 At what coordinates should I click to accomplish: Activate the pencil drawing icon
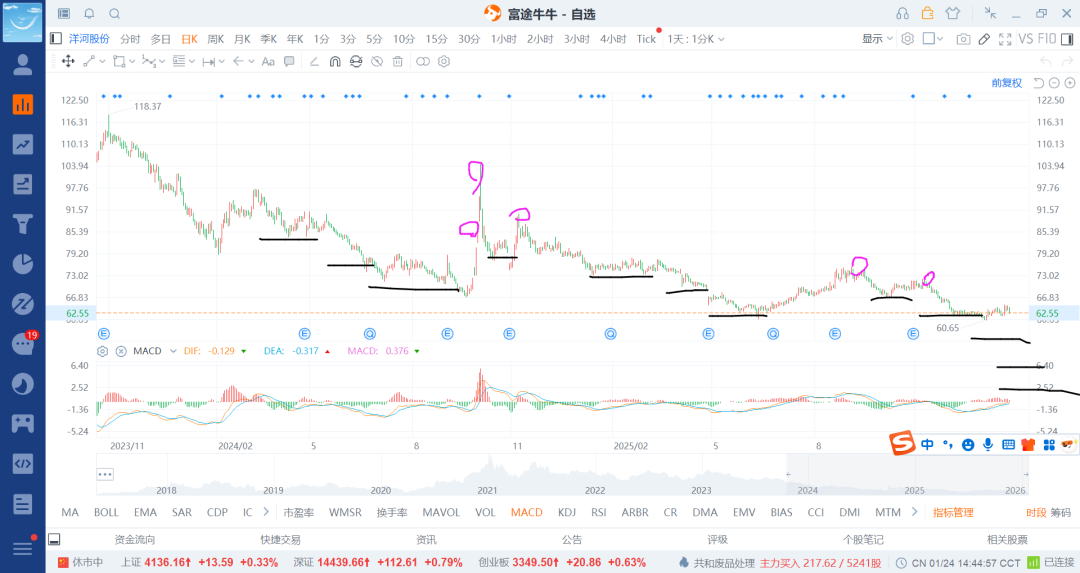(984, 39)
